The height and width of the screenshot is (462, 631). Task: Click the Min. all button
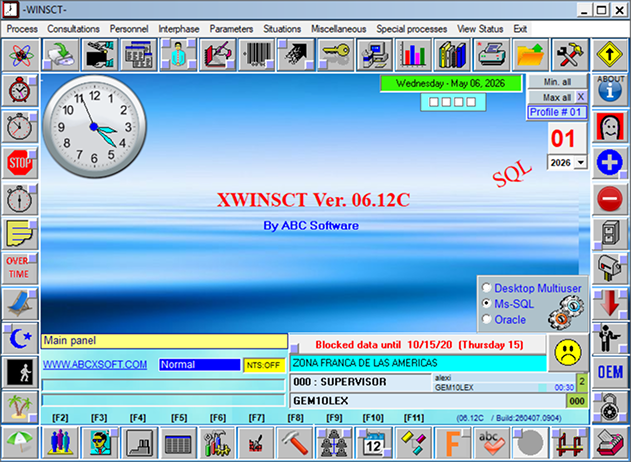[557, 82]
